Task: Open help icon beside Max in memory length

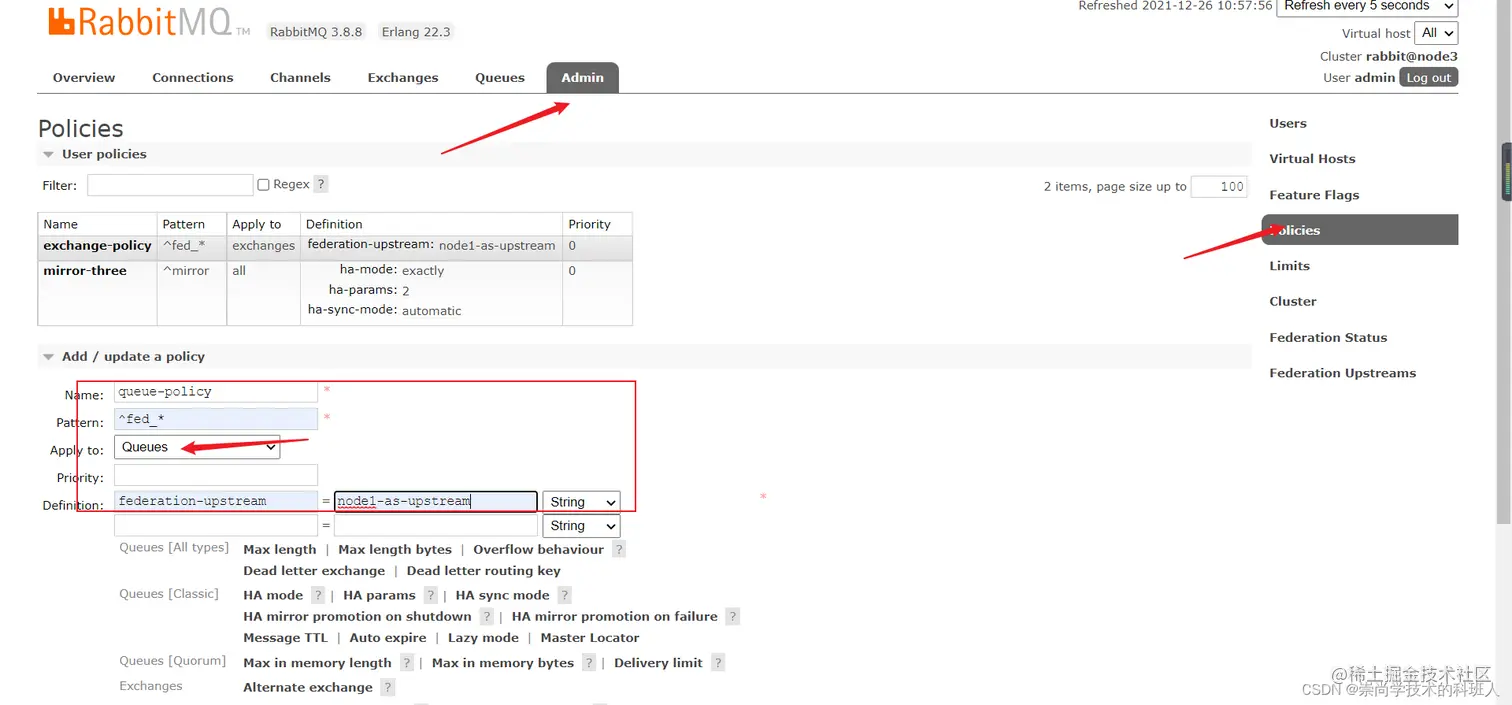Action: tap(407, 662)
